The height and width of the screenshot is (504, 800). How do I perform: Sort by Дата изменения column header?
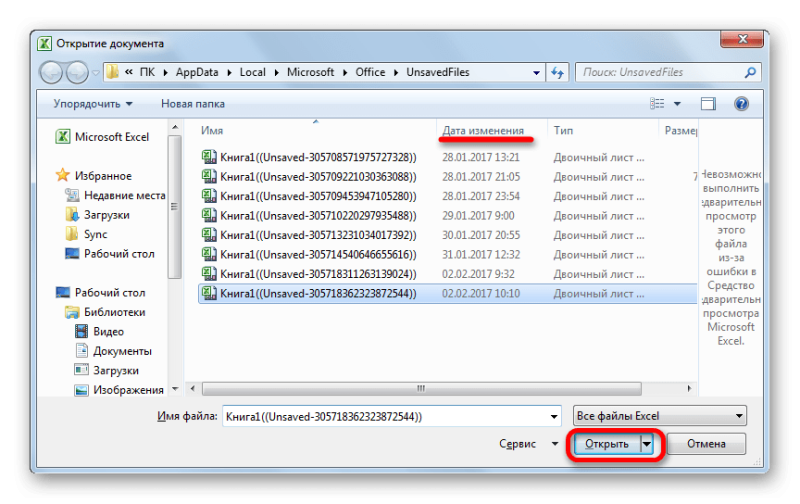pyautogui.click(x=483, y=131)
